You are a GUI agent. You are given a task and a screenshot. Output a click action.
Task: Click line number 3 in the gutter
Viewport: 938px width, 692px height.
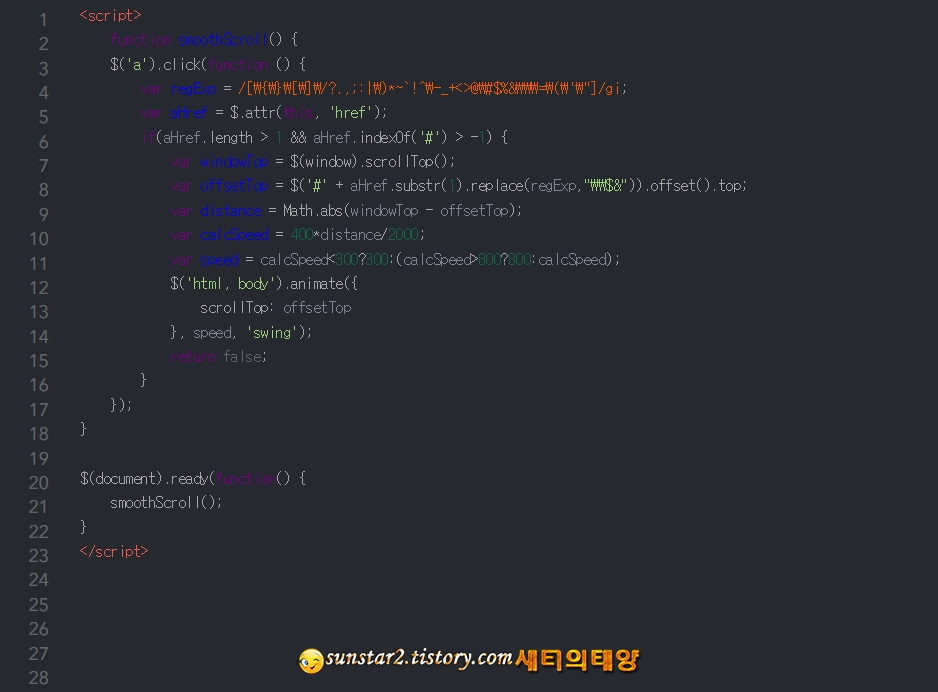click(x=43, y=68)
